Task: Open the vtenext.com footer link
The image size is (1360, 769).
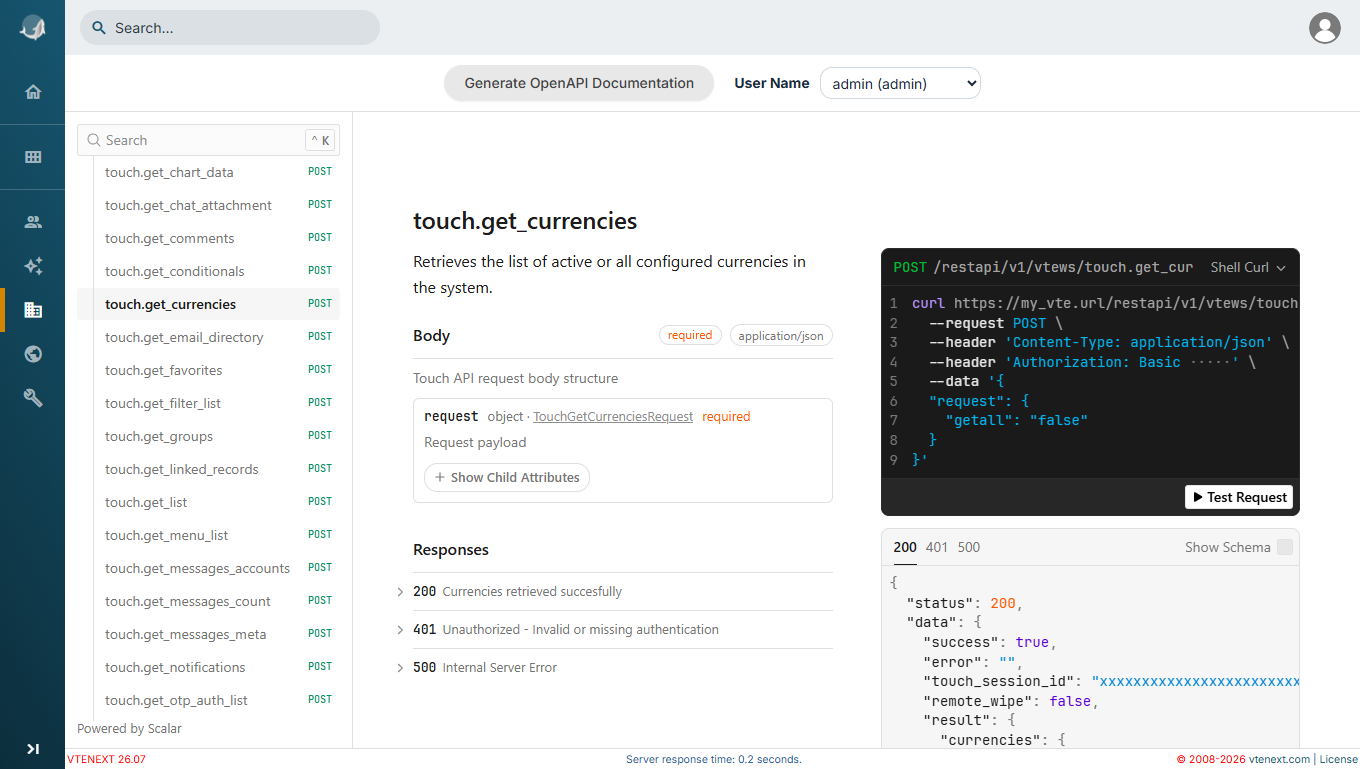Action: point(1279,759)
